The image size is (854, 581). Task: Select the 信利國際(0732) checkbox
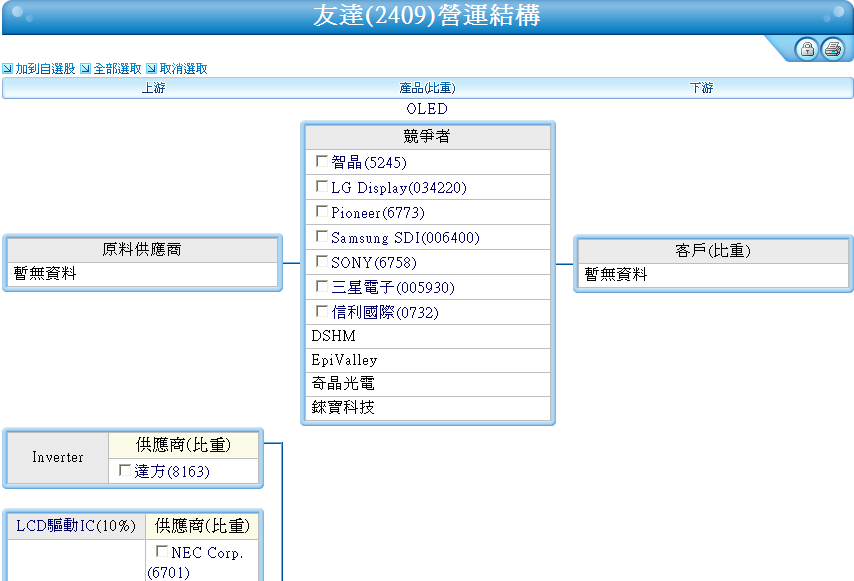[322, 311]
